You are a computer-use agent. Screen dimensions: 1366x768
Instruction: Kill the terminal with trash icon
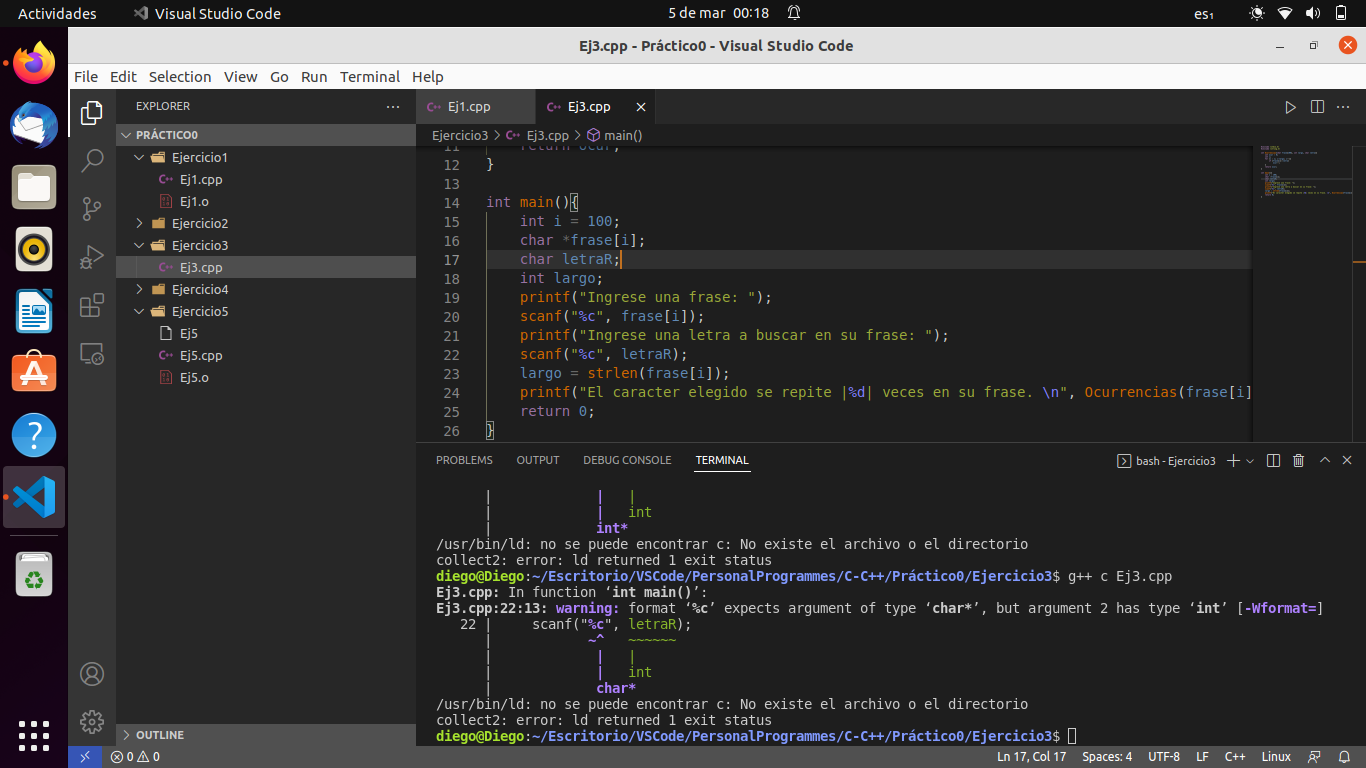click(1298, 460)
